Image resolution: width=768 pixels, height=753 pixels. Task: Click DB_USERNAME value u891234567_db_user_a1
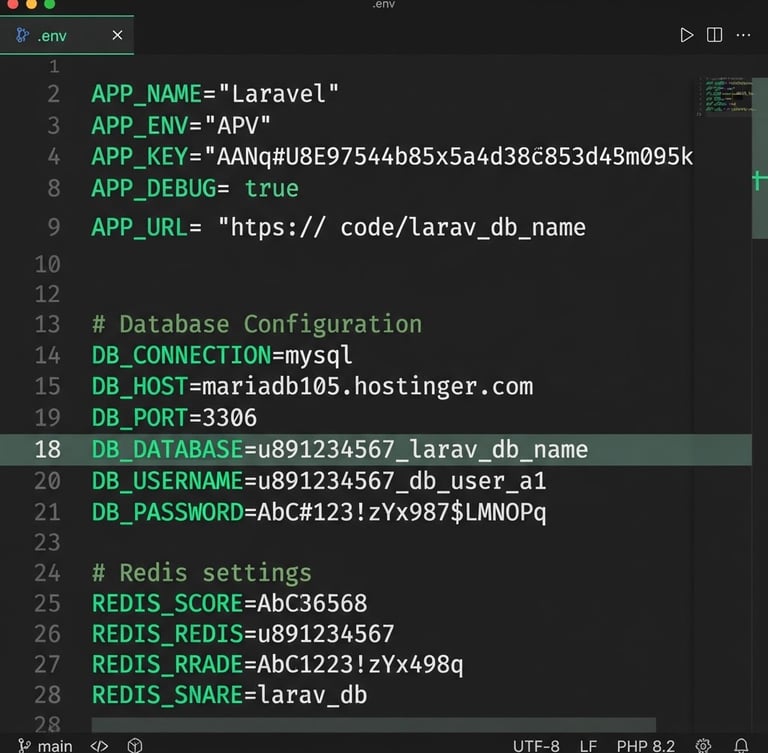coord(402,481)
